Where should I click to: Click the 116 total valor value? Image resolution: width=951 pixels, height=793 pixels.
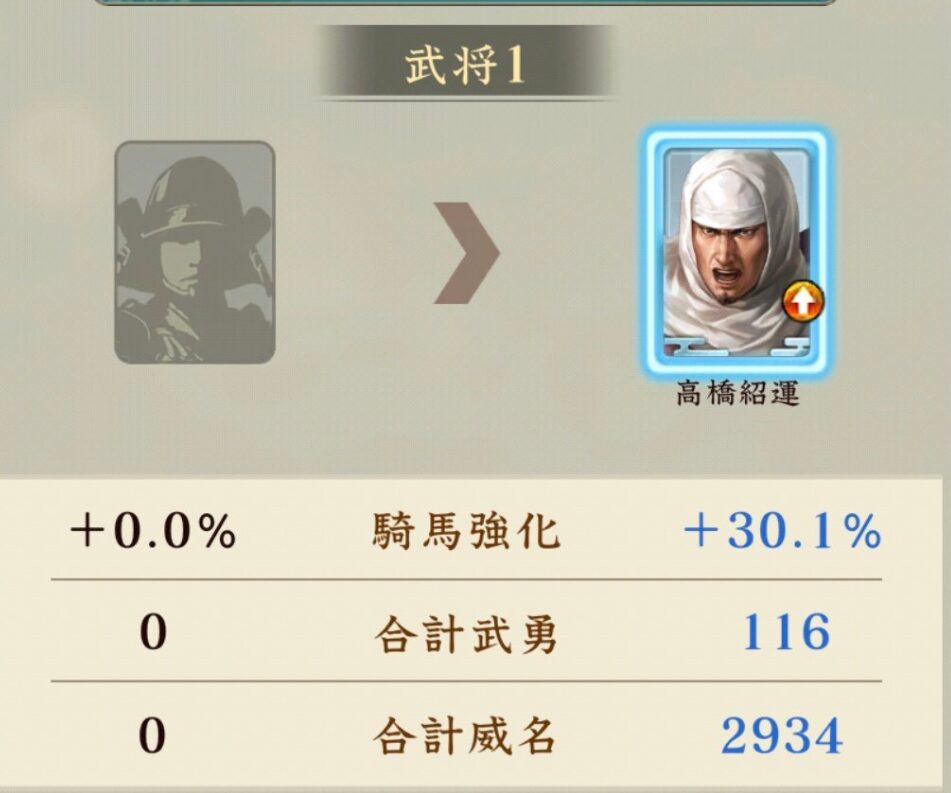(787, 632)
